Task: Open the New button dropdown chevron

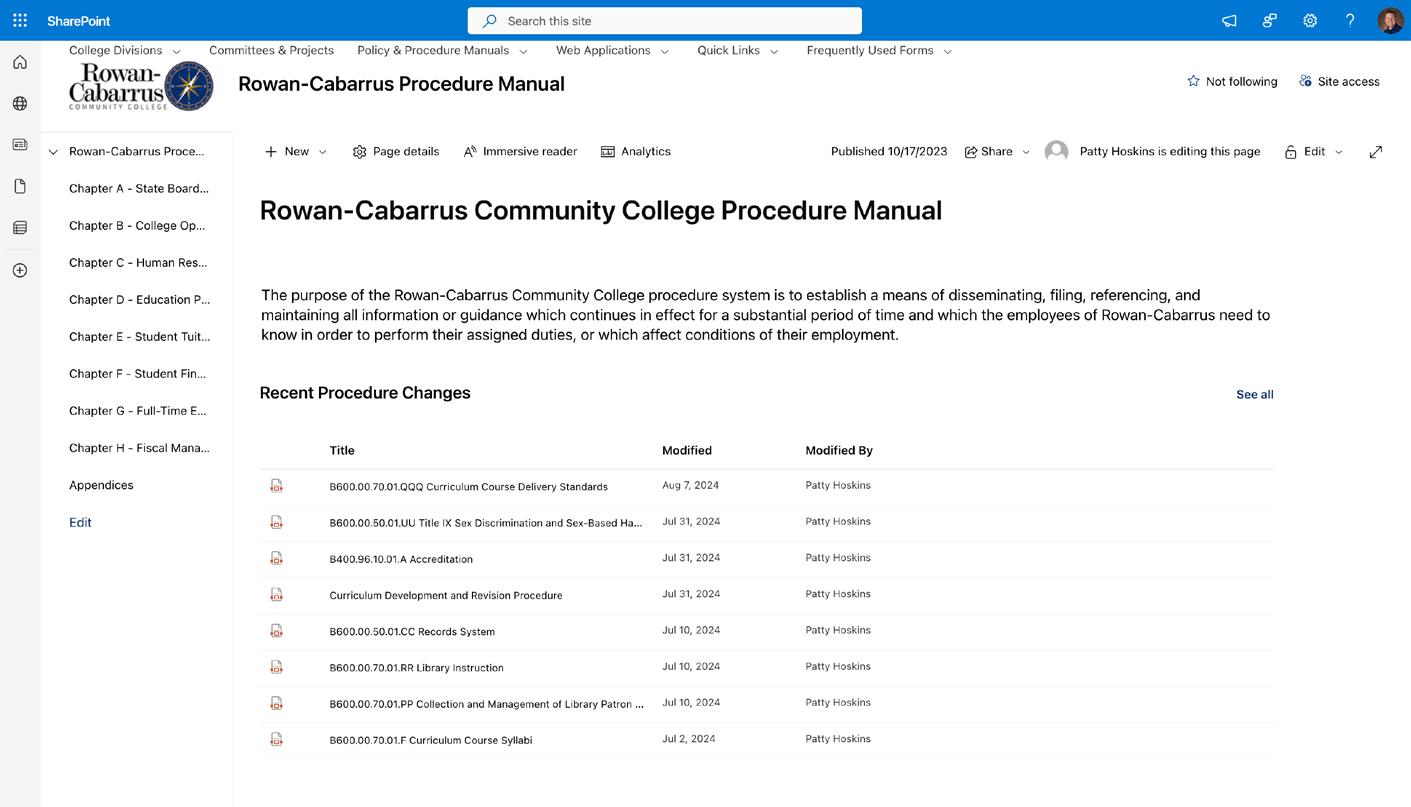Action: click(322, 152)
